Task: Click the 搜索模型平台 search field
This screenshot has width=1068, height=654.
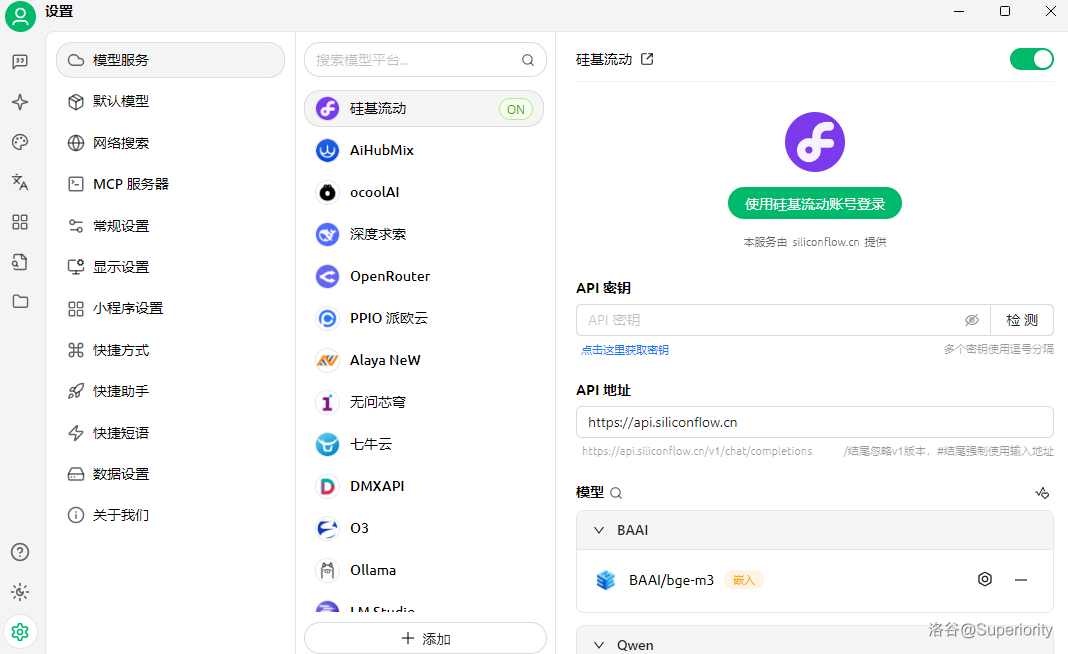Action: click(415, 60)
